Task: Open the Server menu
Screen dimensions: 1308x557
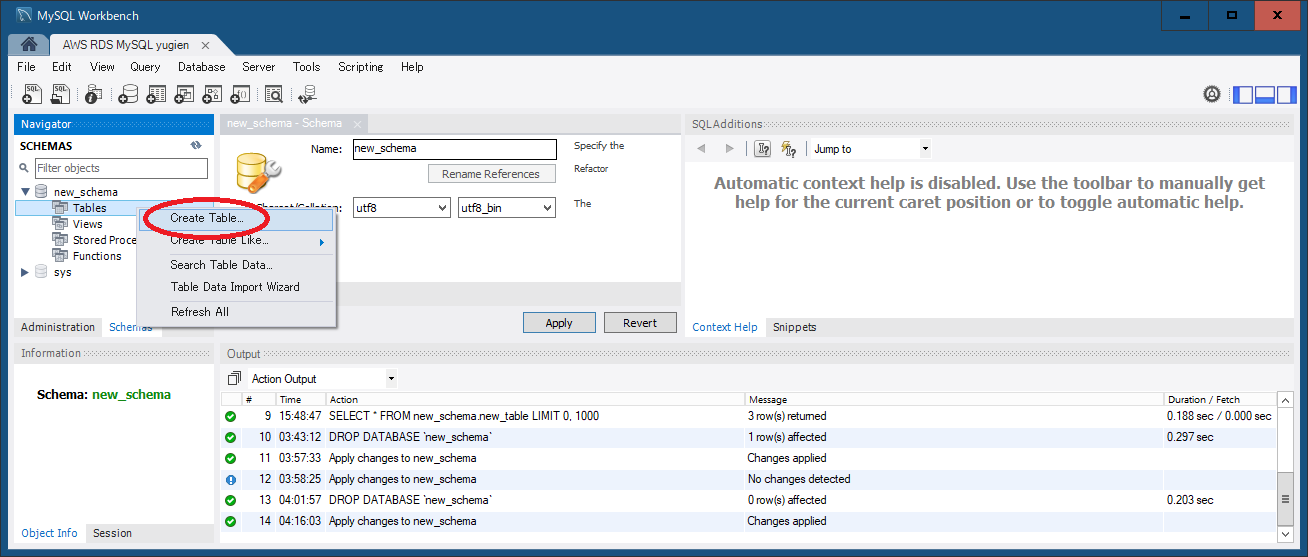Action: (x=259, y=67)
